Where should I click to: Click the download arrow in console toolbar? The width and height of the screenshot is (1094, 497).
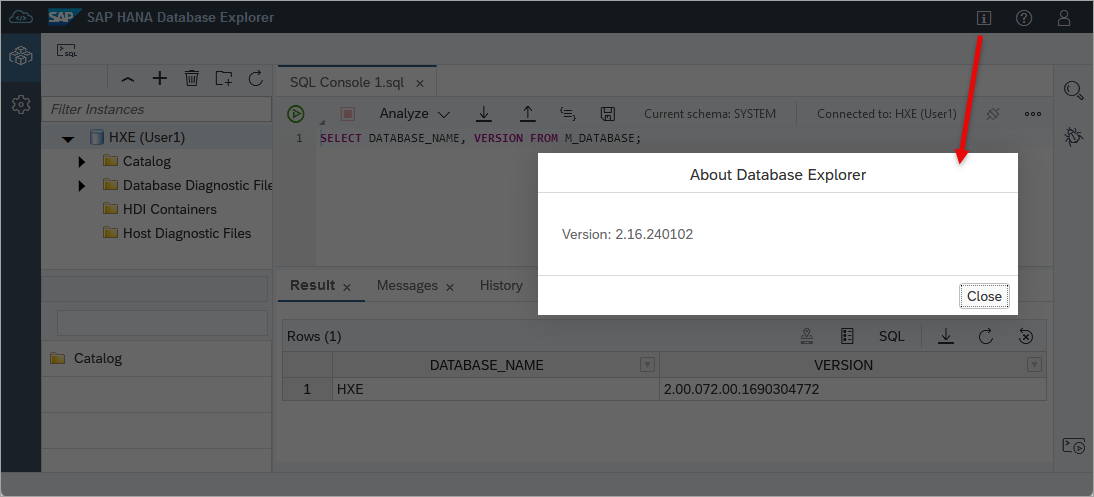point(483,113)
